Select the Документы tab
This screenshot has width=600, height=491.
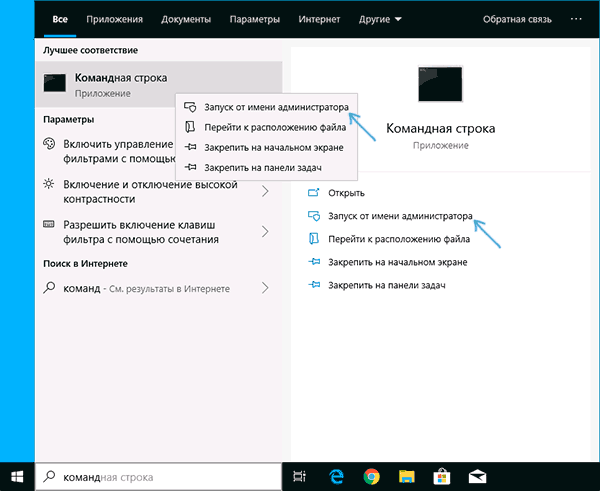pos(186,19)
